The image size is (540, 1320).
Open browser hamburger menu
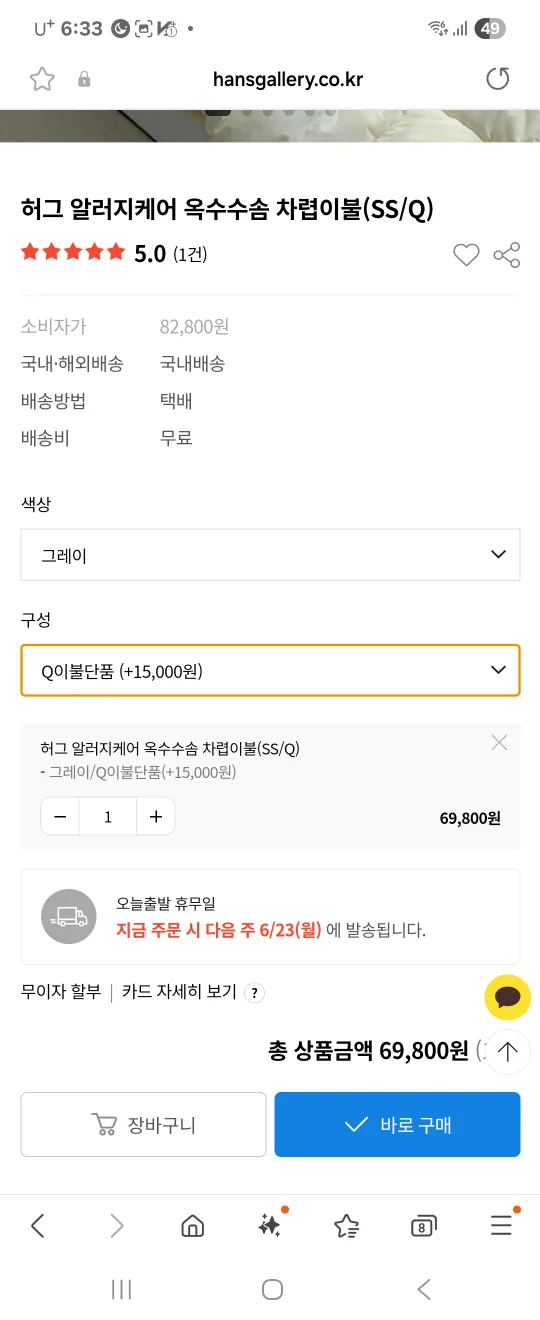point(501,1225)
